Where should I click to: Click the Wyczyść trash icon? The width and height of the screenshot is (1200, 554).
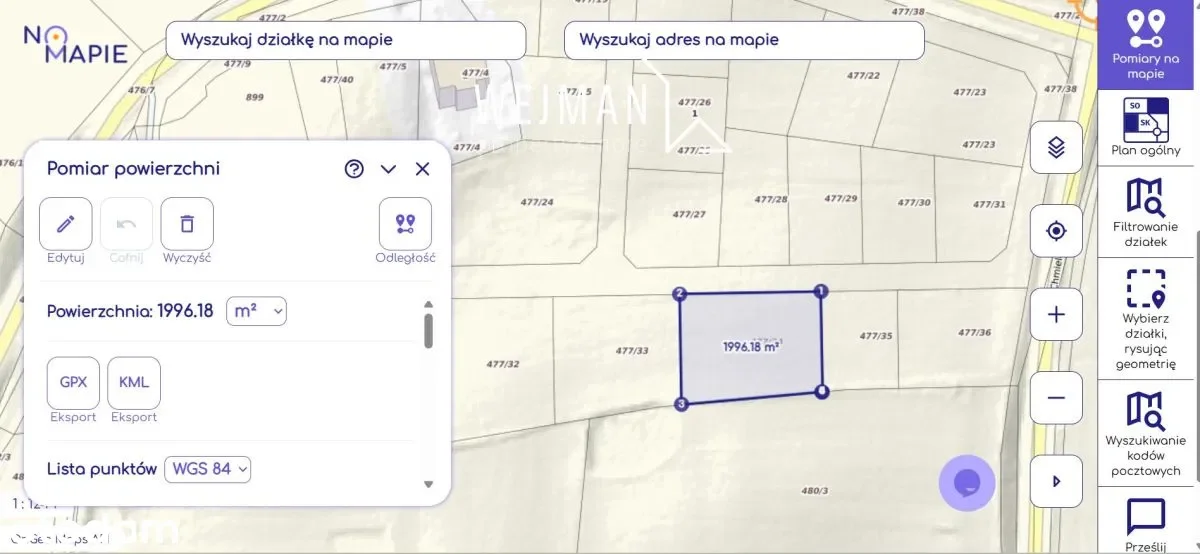coord(187,224)
